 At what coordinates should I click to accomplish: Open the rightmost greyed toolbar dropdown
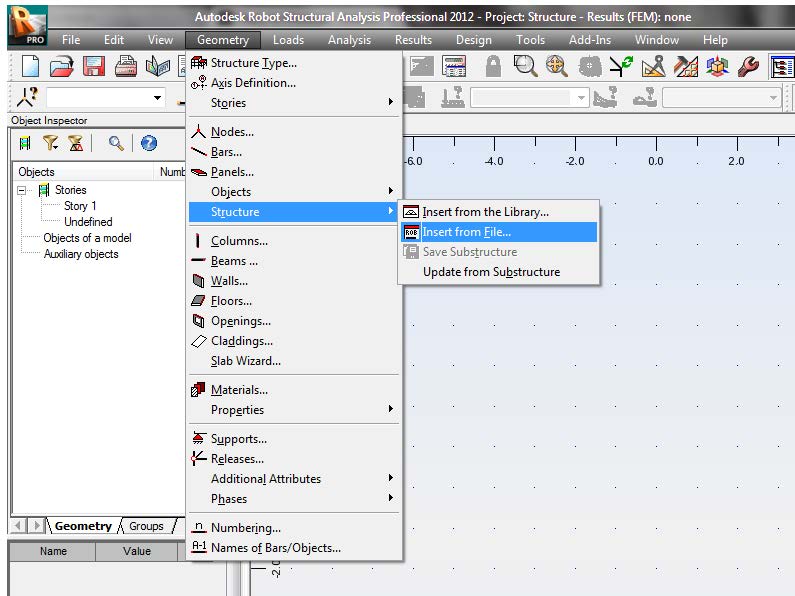pyautogui.click(x=773, y=97)
